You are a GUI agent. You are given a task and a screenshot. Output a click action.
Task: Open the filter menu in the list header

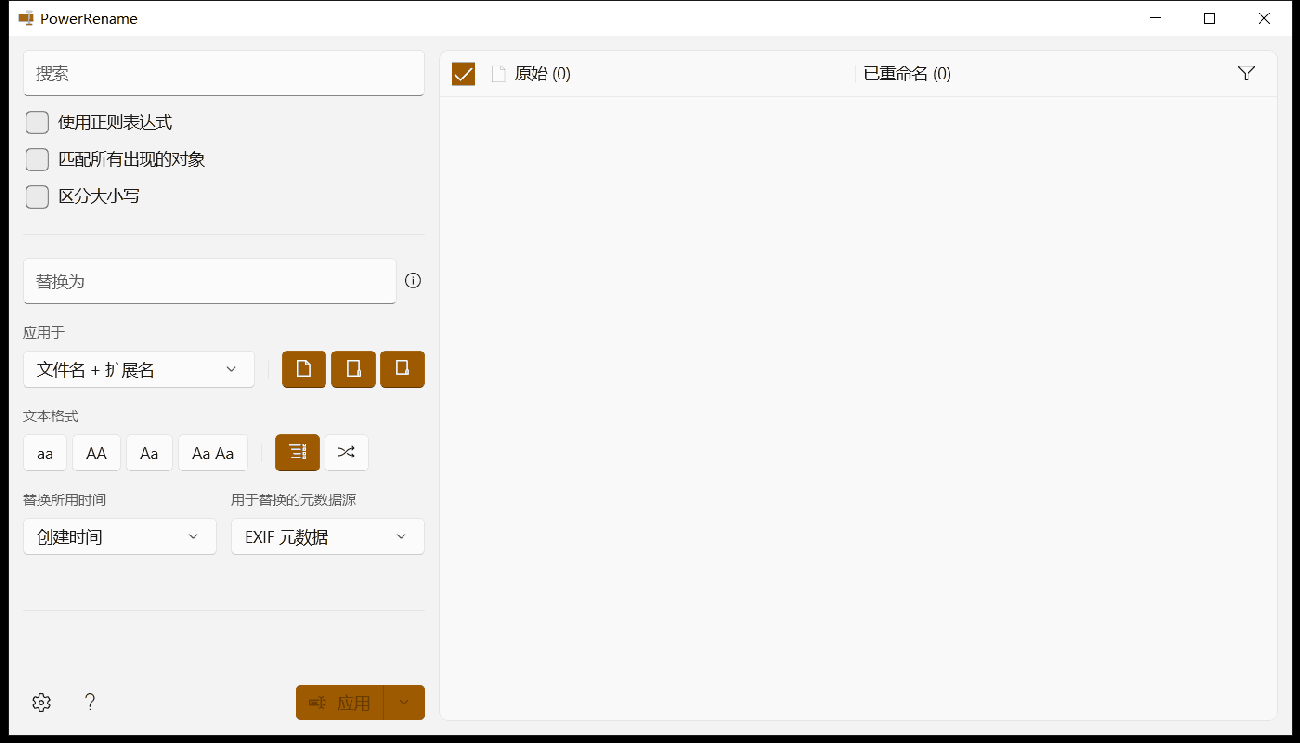(1246, 73)
